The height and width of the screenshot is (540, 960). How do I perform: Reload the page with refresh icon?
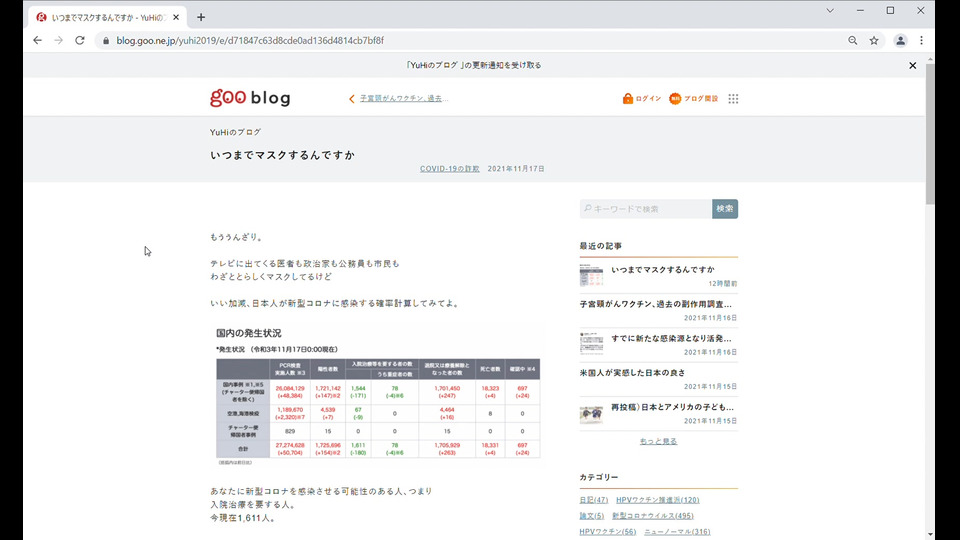[x=80, y=40]
